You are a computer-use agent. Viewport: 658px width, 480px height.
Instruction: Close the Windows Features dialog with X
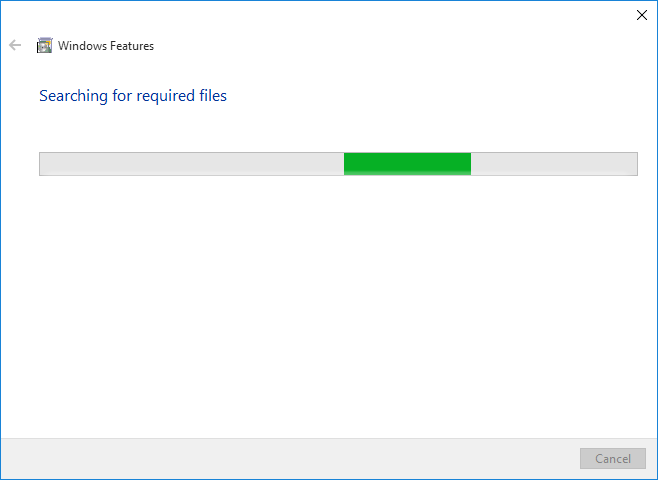pos(641,15)
